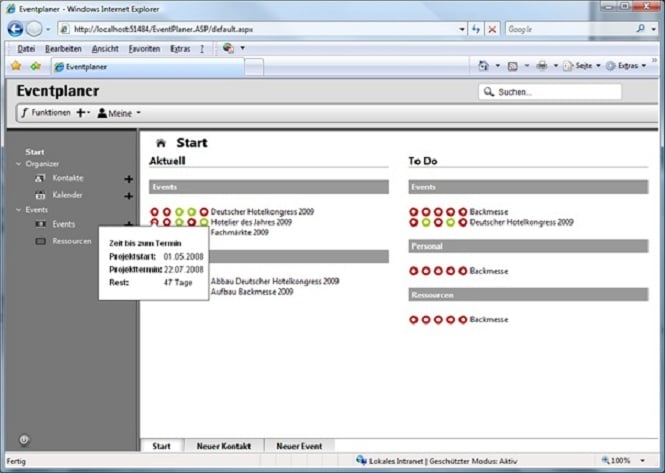
Task: Click the favorites star icon
Action: (x=16, y=66)
